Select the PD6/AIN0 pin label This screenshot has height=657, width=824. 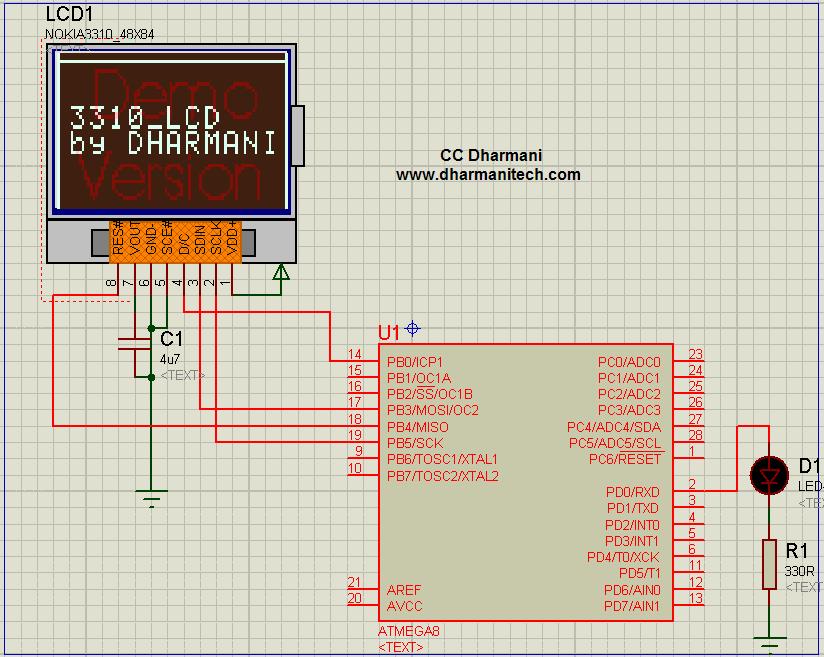[x=632, y=590]
